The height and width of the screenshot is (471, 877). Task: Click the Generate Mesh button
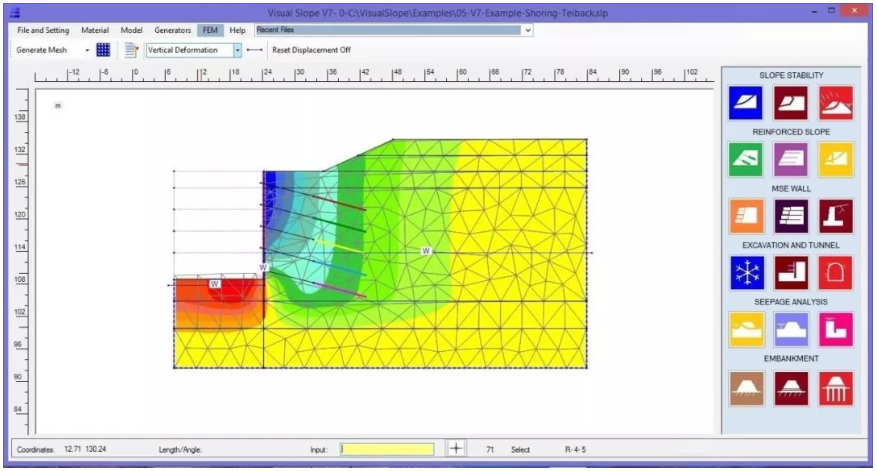[42, 50]
